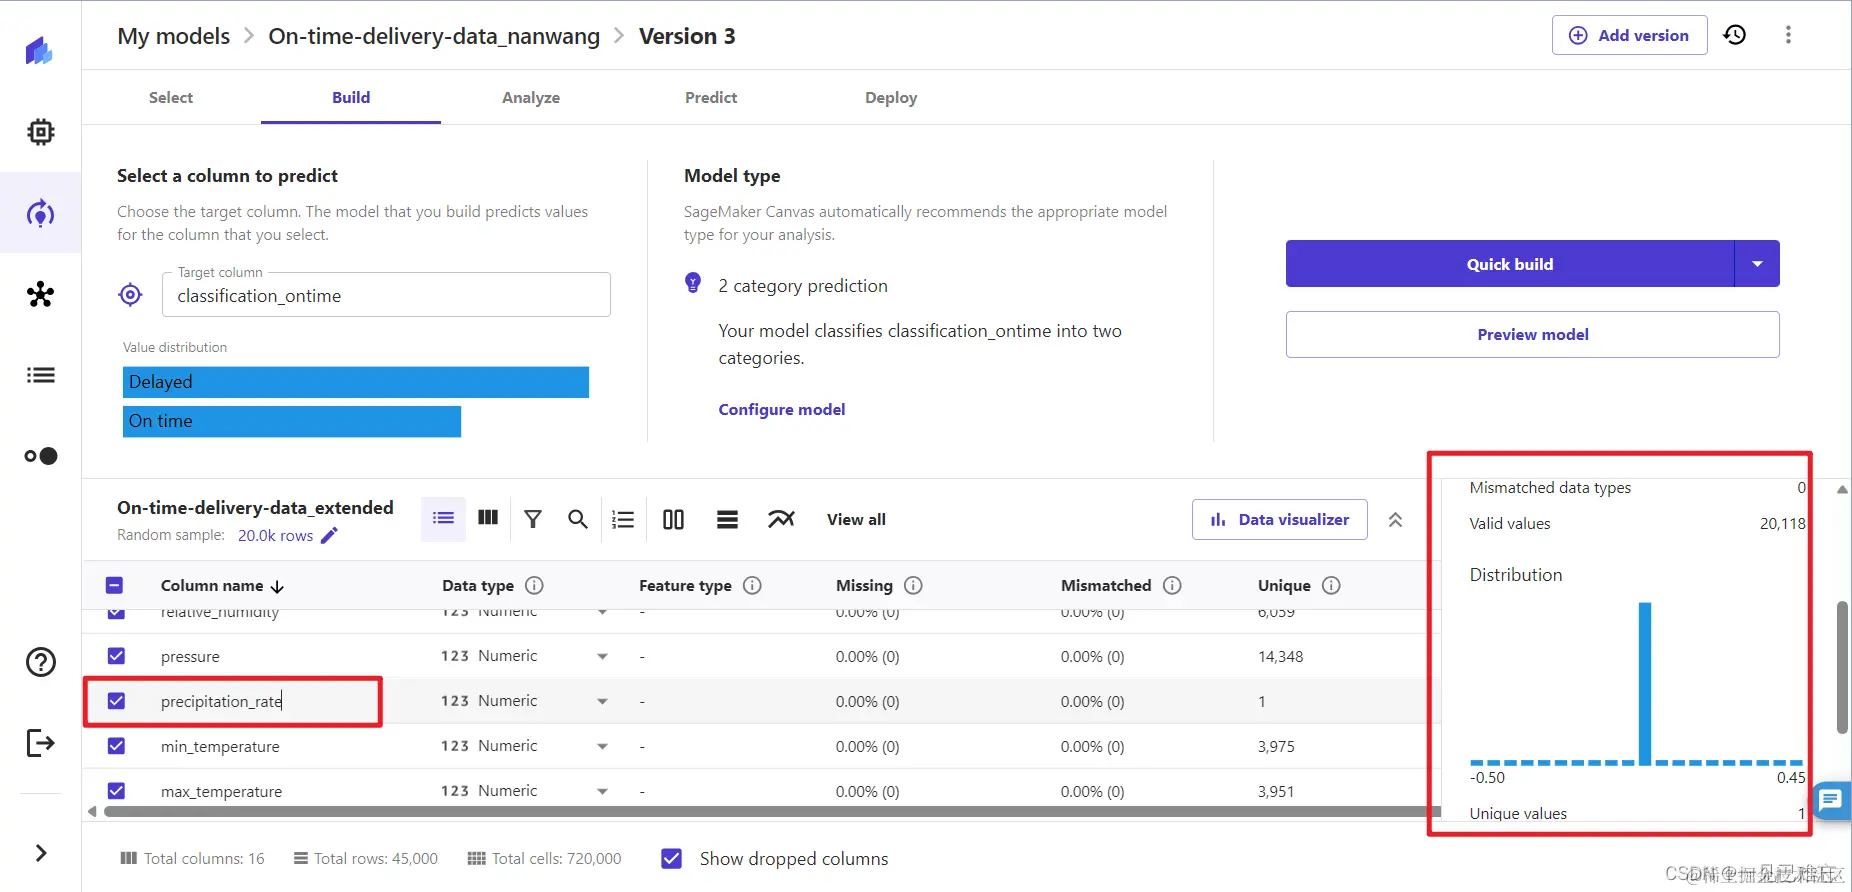
Task: Open the version history clock icon
Action: pos(1735,35)
